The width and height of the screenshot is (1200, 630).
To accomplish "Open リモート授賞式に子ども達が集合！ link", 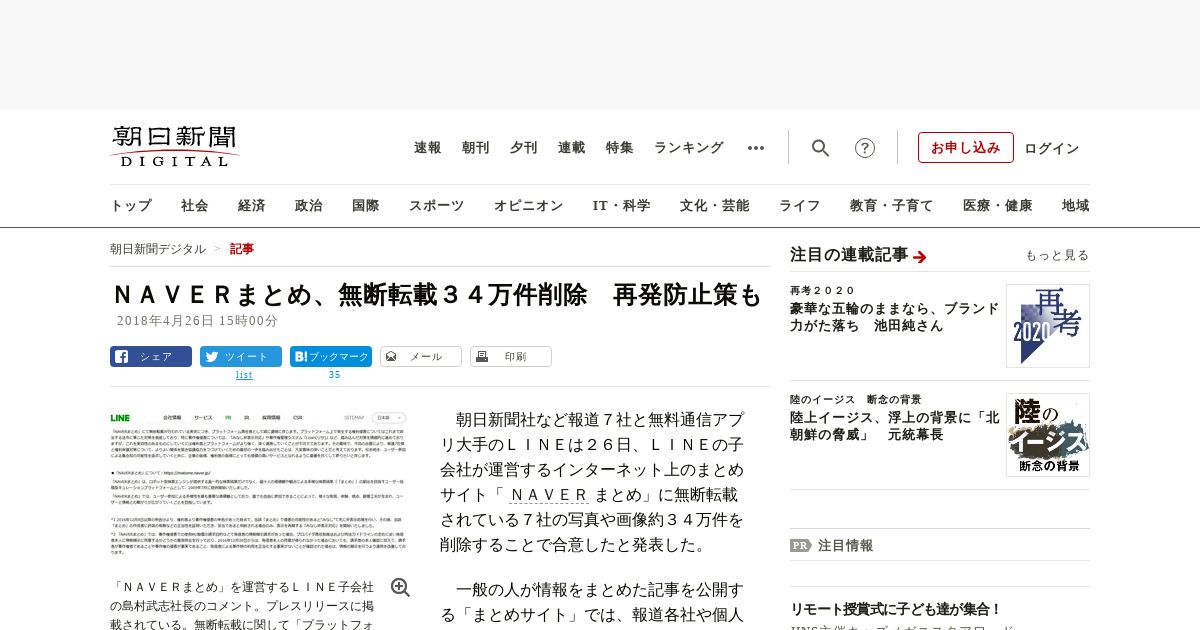I will tap(896, 609).
